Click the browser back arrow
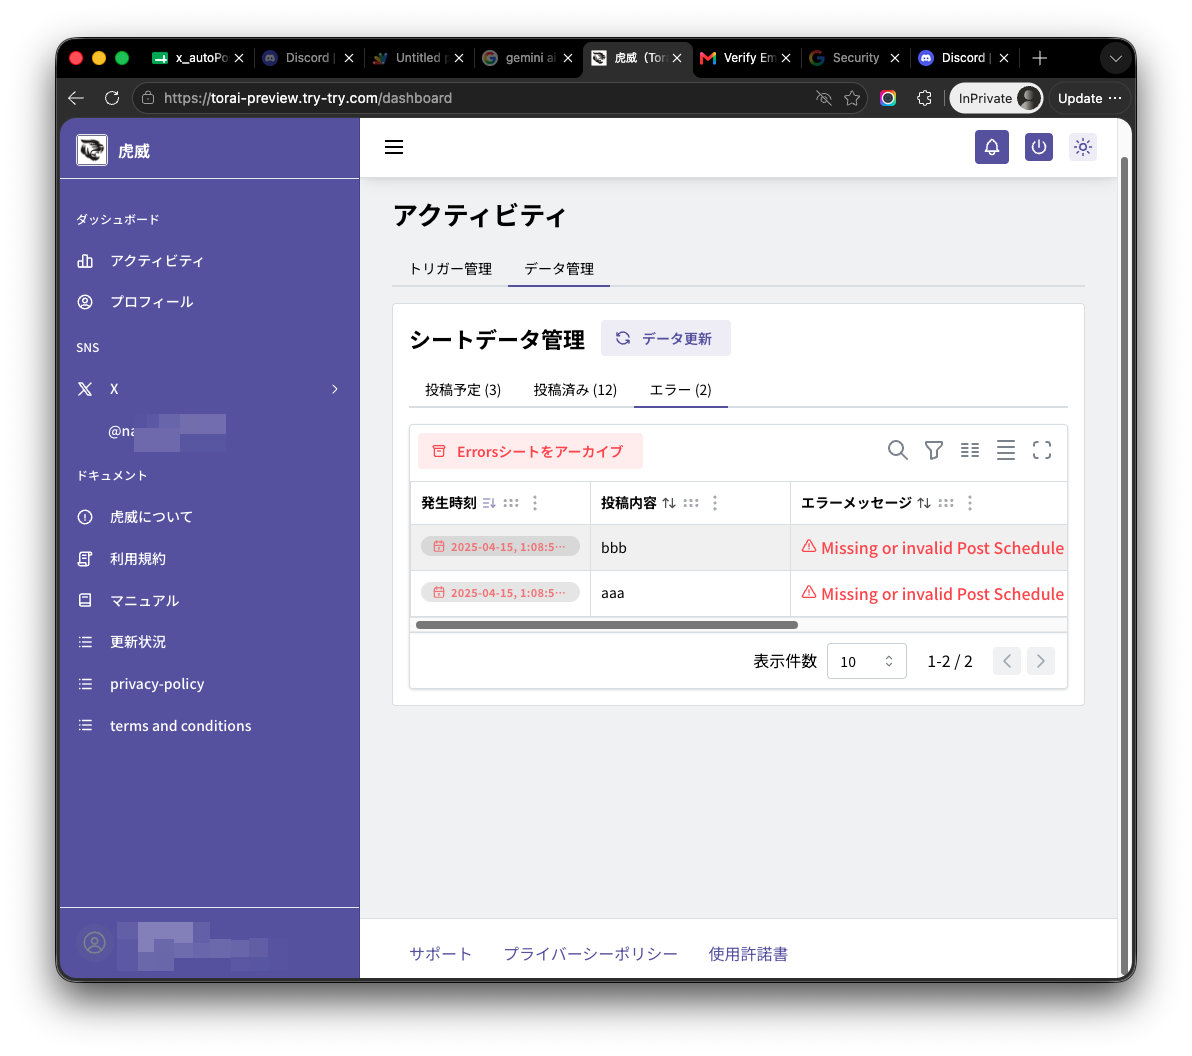This screenshot has width=1192, height=1056. (75, 98)
